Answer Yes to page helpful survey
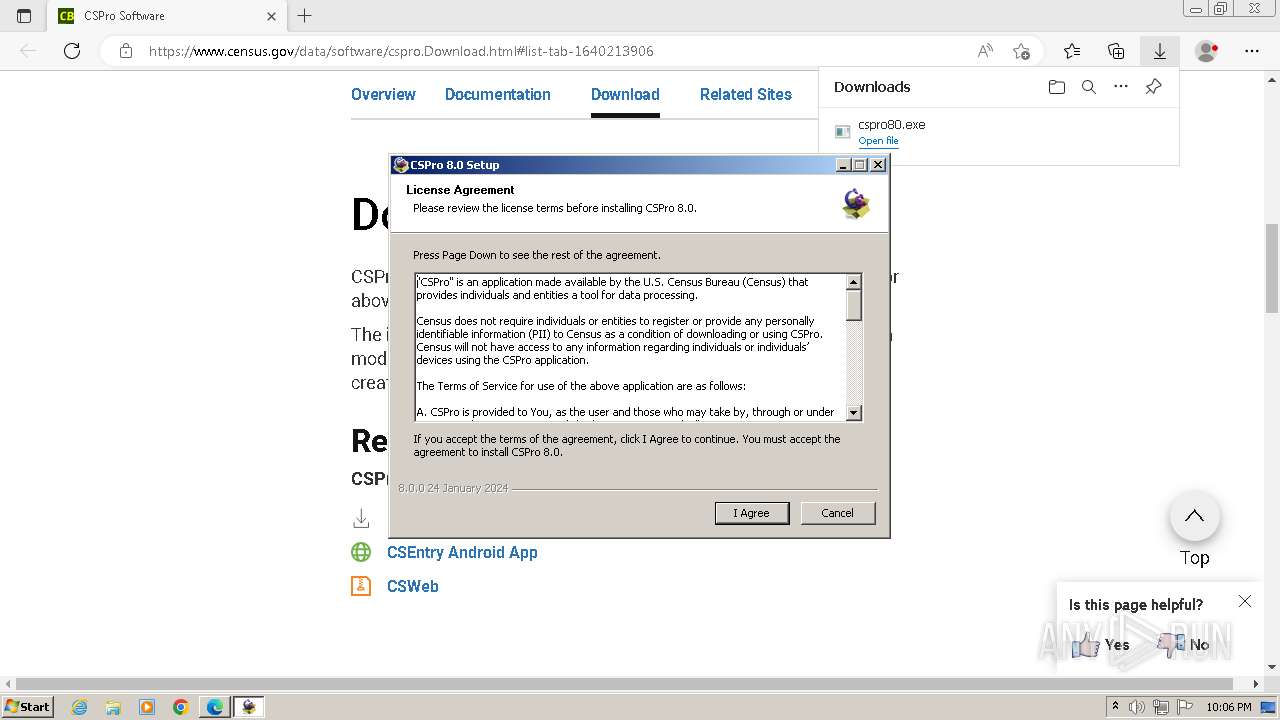 click(1101, 645)
